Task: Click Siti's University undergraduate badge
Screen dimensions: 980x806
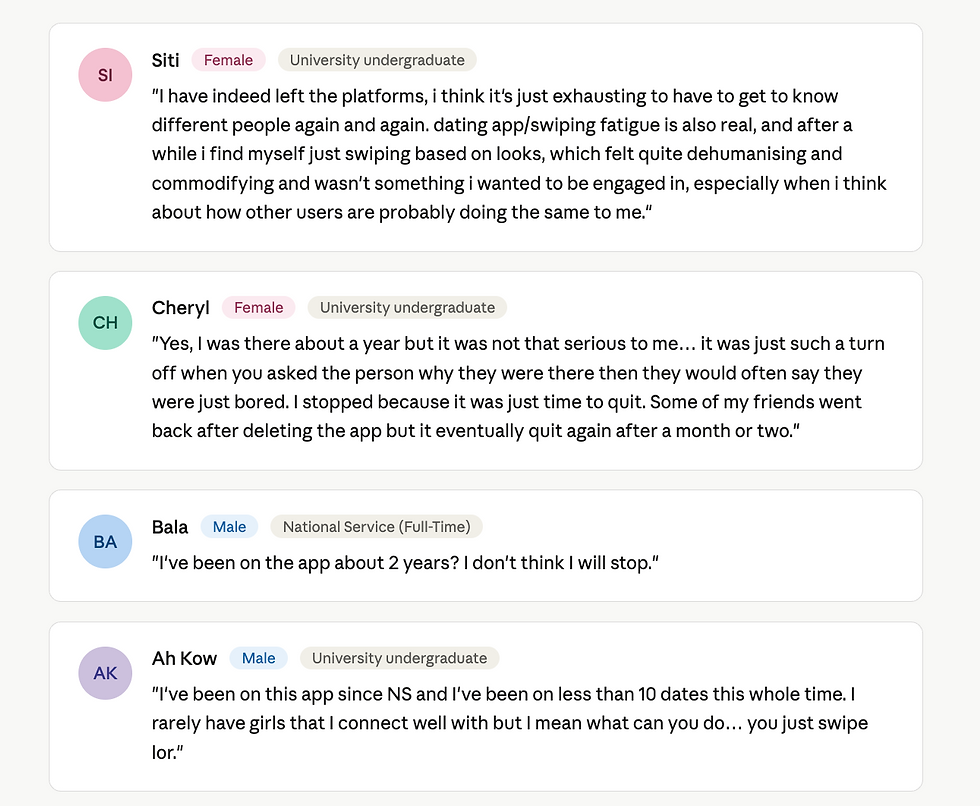Action: click(x=377, y=60)
